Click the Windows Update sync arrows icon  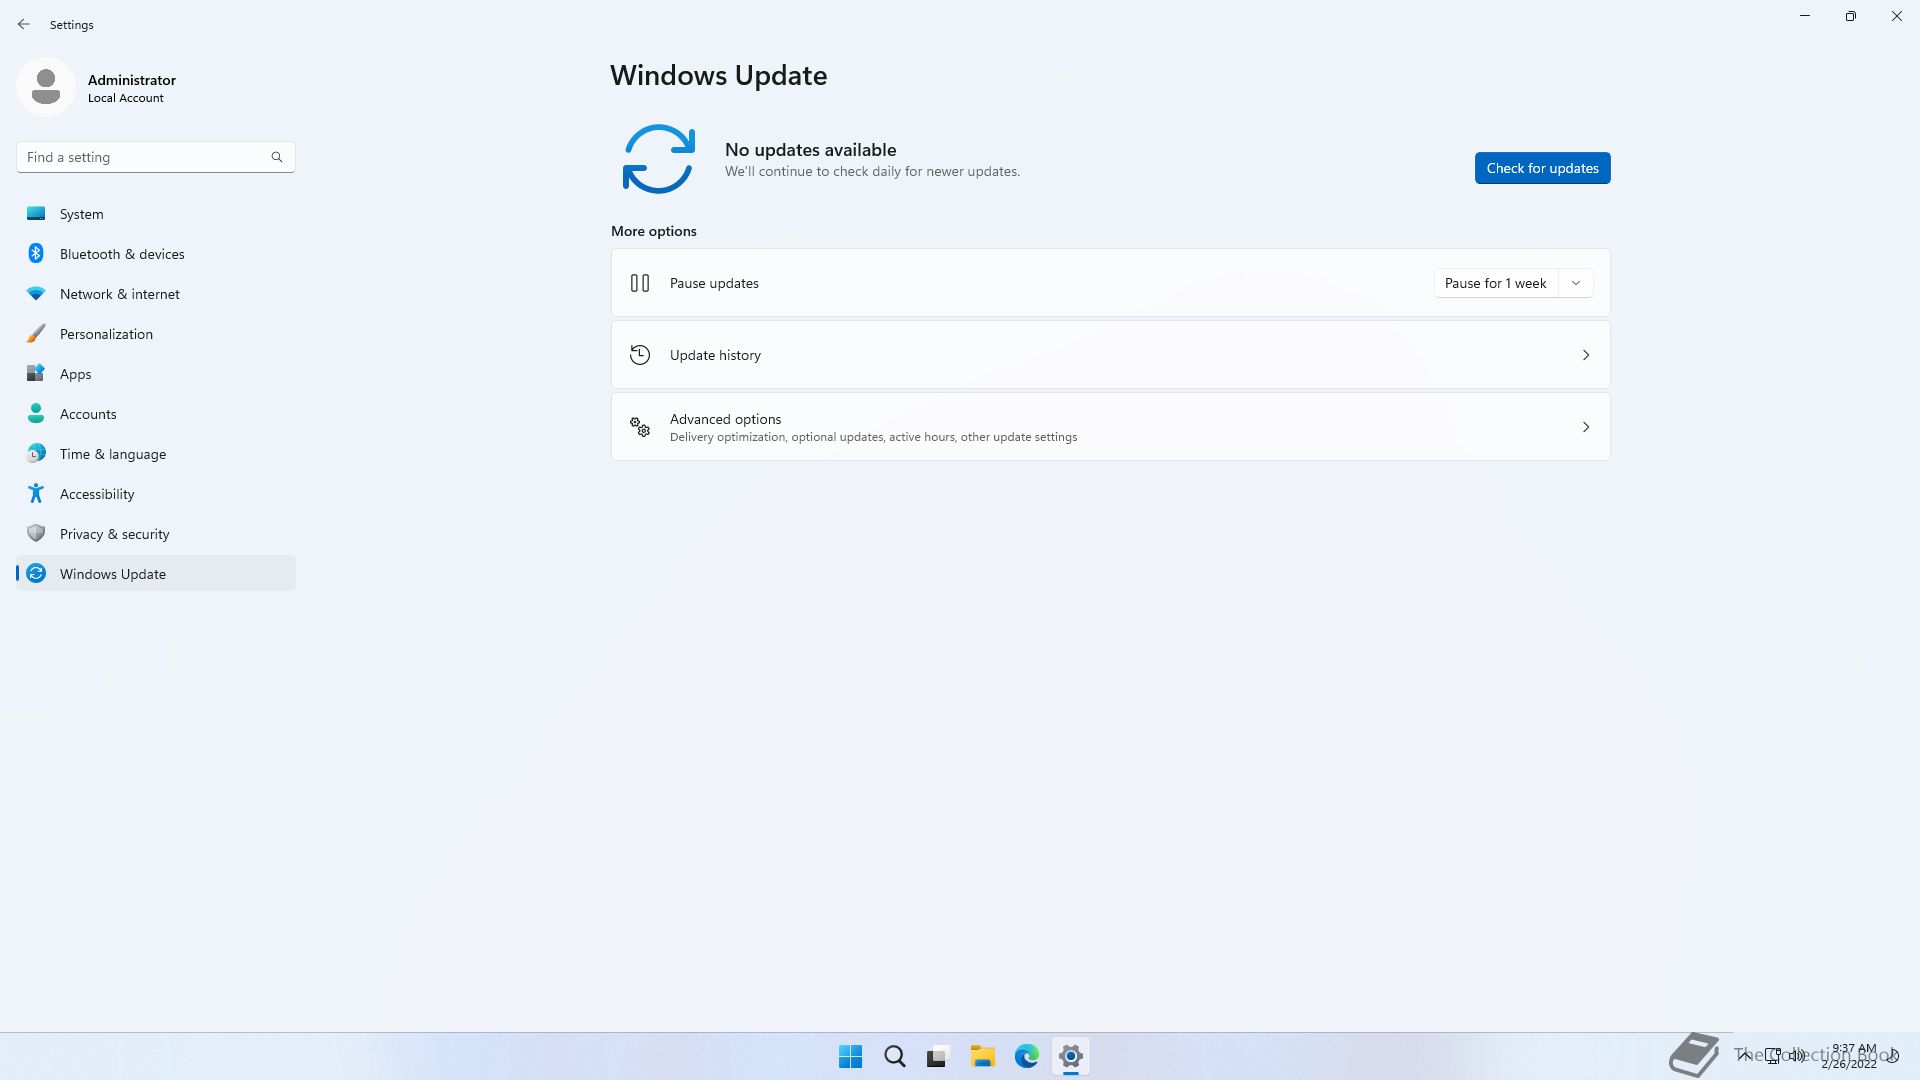click(x=658, y=159)
